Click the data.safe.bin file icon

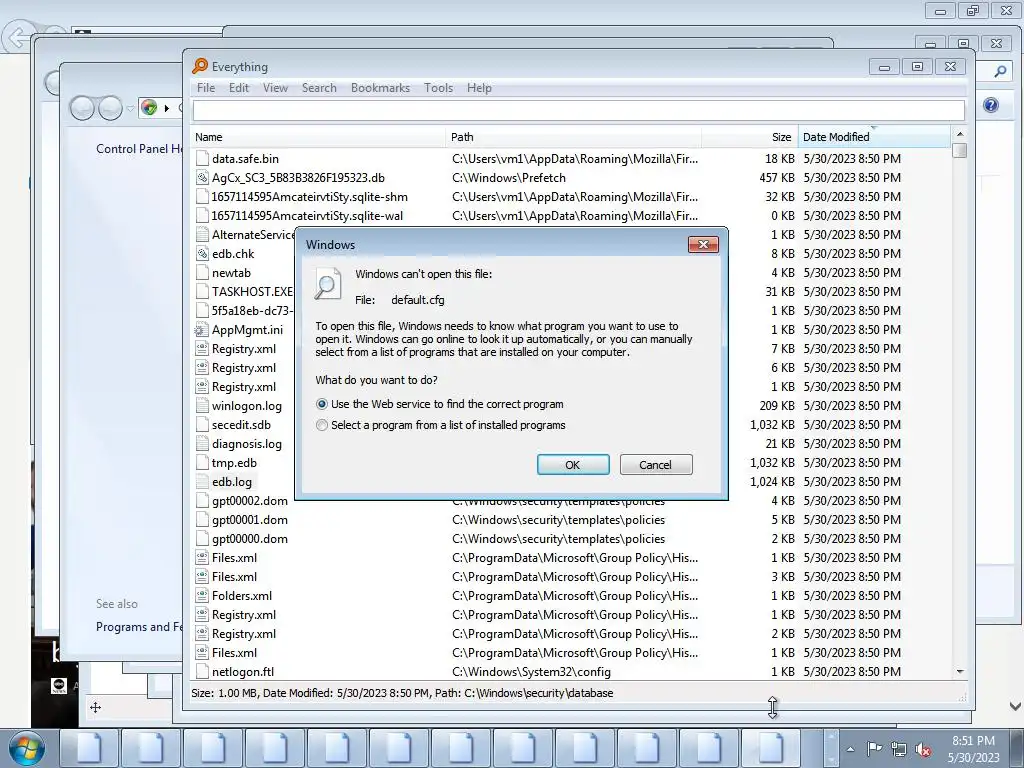[202, 159]
